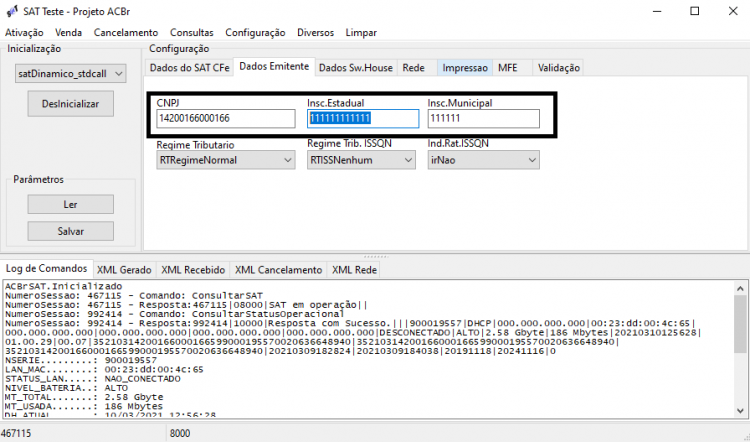Maximize the SAT Teste window
This screenshot has width=750, height=442.
tap(695, 11)
